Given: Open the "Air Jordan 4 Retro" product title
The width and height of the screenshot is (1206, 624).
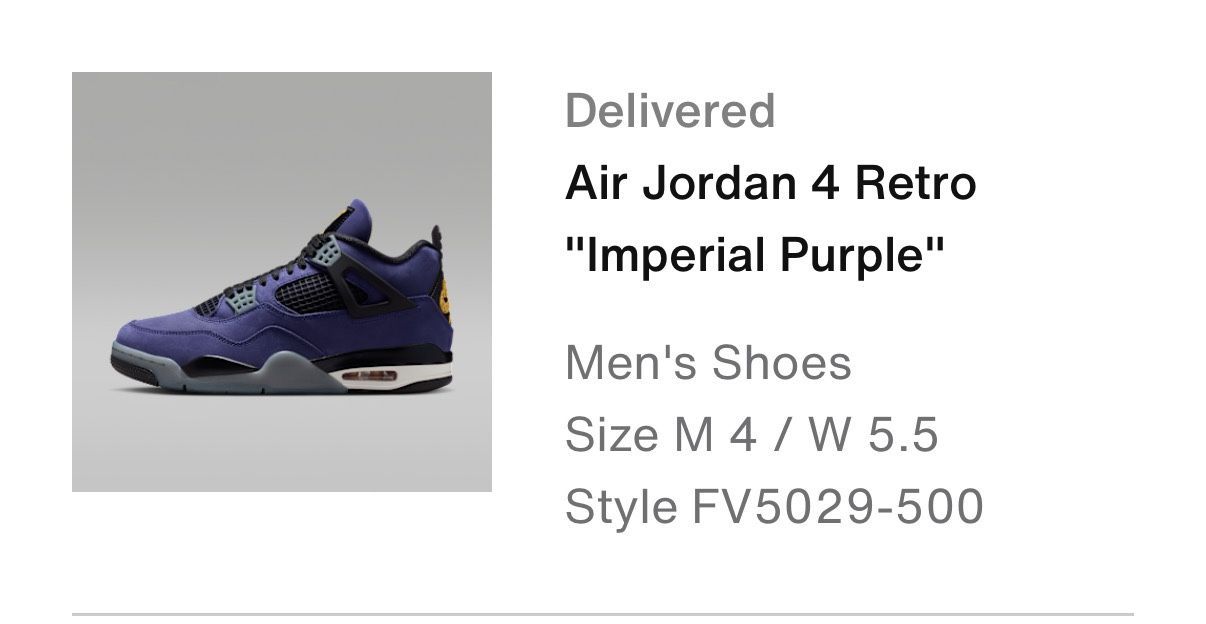Looking at the screenshot, I should click(x=770, y=183).
